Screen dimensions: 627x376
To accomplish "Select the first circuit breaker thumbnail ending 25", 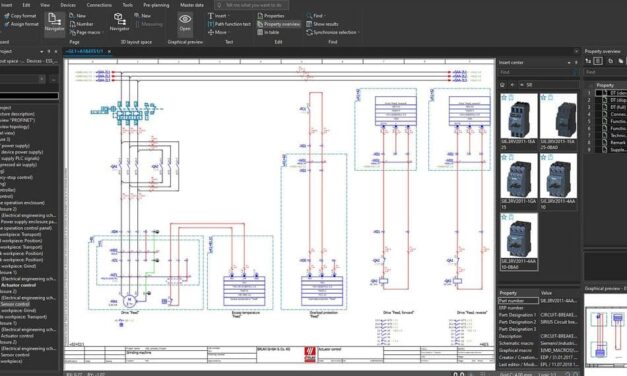I will pos(519,122).
